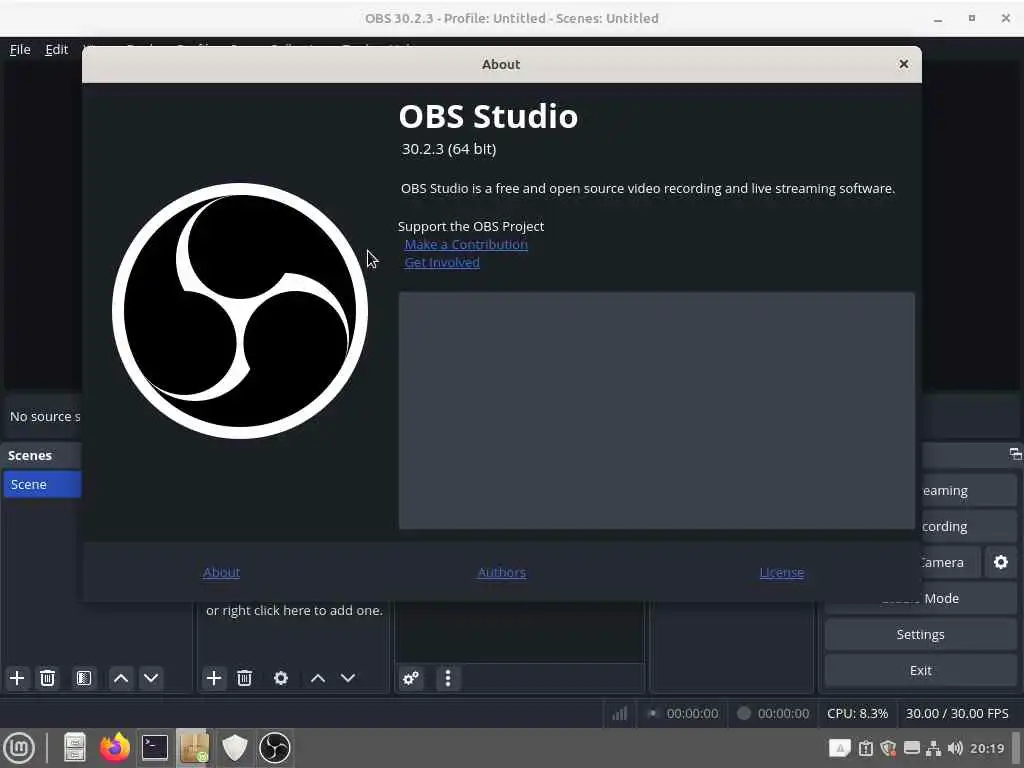Move scene up with the arrow
1024x768 pixels.
[x=121, y=678]
